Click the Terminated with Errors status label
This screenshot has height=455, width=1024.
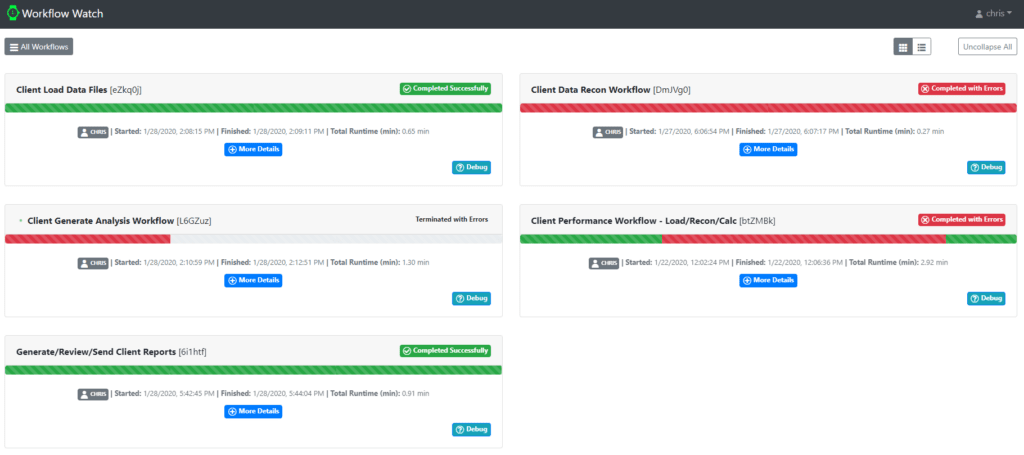point(452,220)
